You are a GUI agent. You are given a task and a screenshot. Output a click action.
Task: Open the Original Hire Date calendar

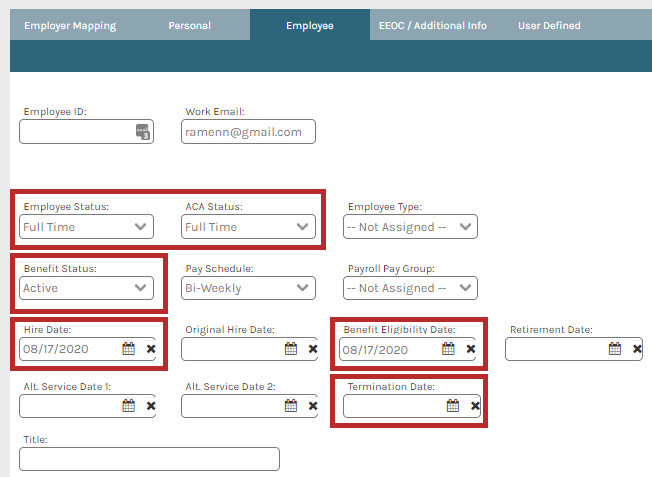(290, 349)
